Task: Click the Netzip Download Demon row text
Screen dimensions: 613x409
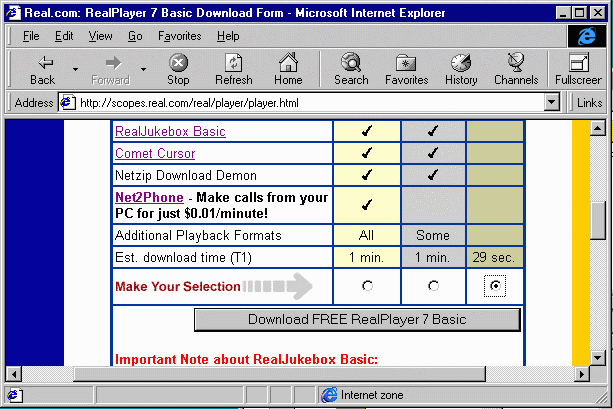Action: click(x=186, y=176)
